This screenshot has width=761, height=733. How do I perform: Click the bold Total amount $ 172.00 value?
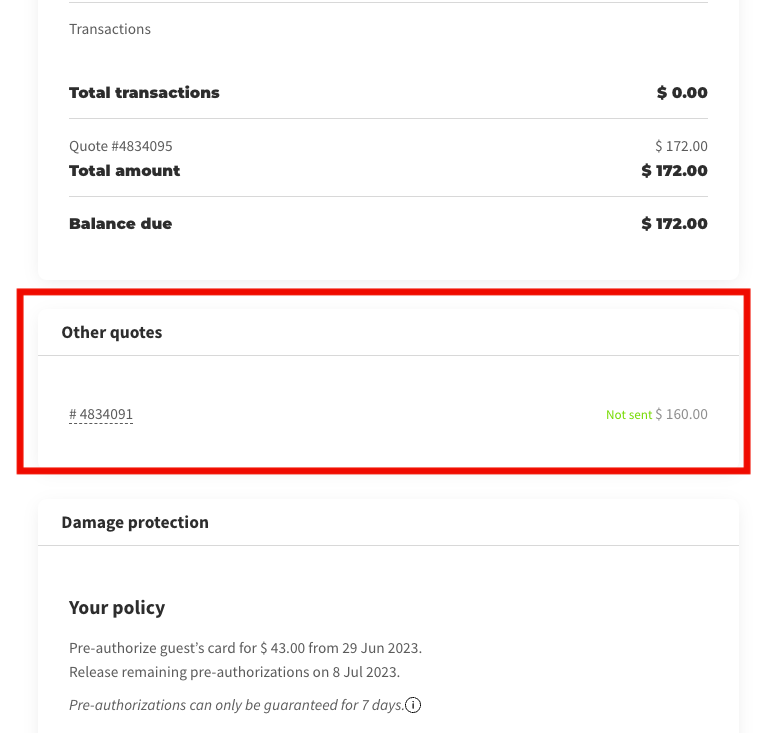pos(674,170)
